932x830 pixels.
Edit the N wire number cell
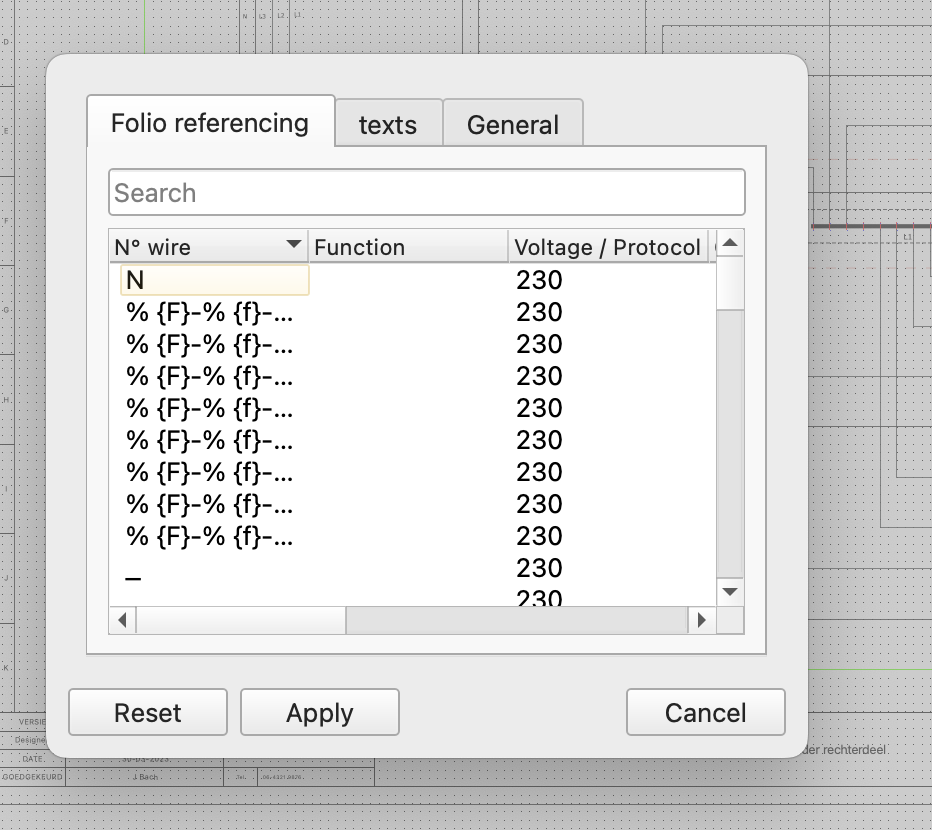214,281
